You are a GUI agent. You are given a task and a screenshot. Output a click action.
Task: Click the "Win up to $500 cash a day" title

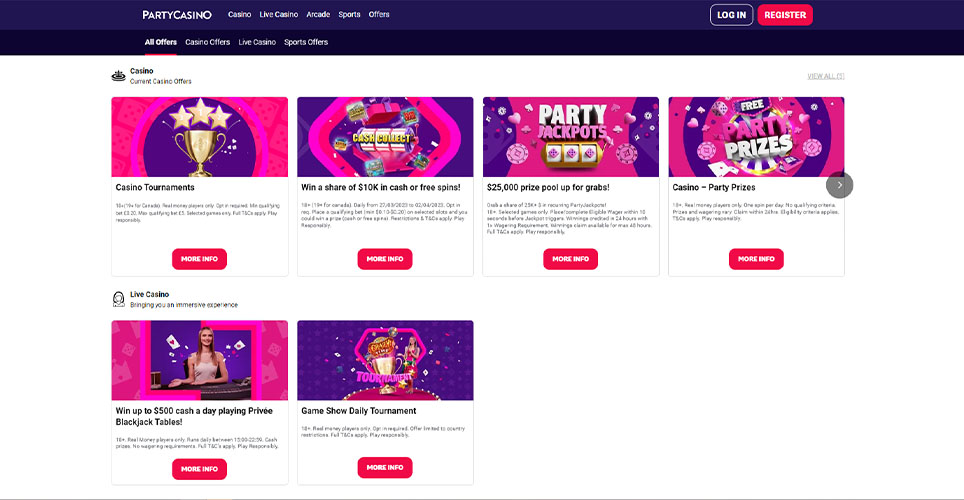tap(194, 416)
